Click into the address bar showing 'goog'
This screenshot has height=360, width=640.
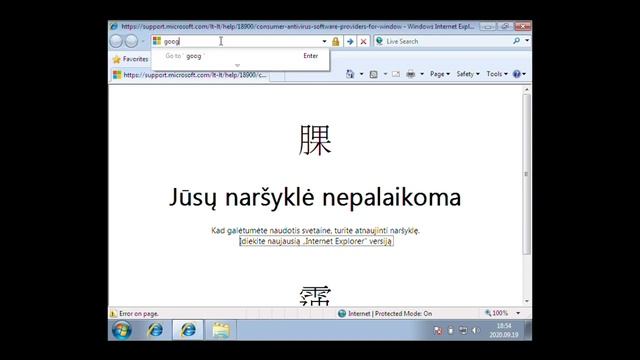241,41
